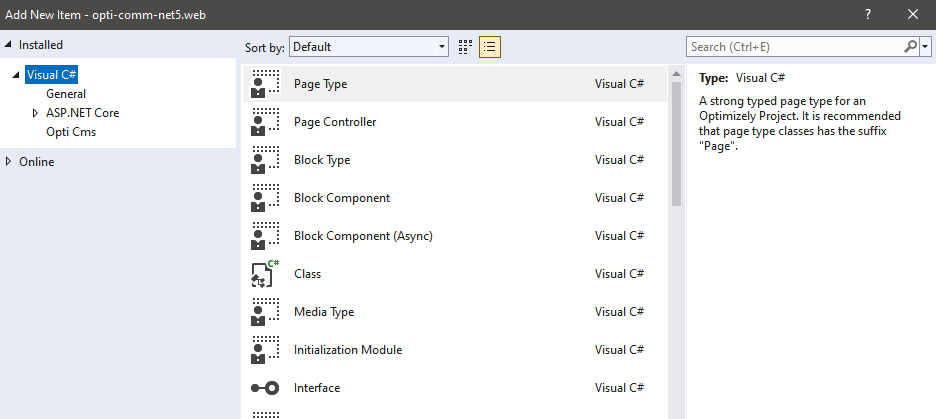
Task: Click the 'Block Type' item name
Action: [x=322, y=160]
